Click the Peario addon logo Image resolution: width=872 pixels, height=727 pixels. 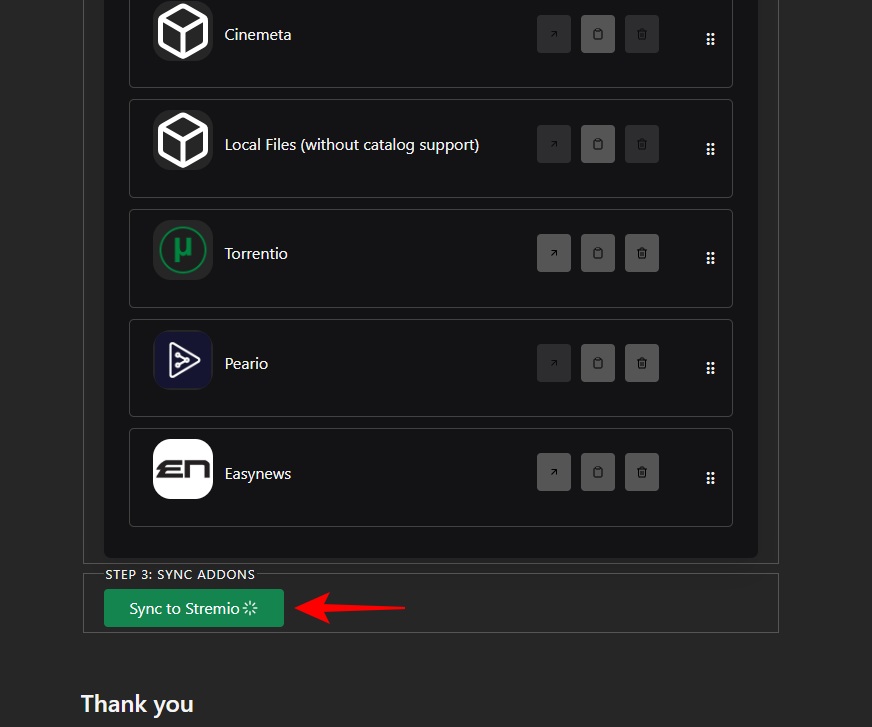[183, 360]
